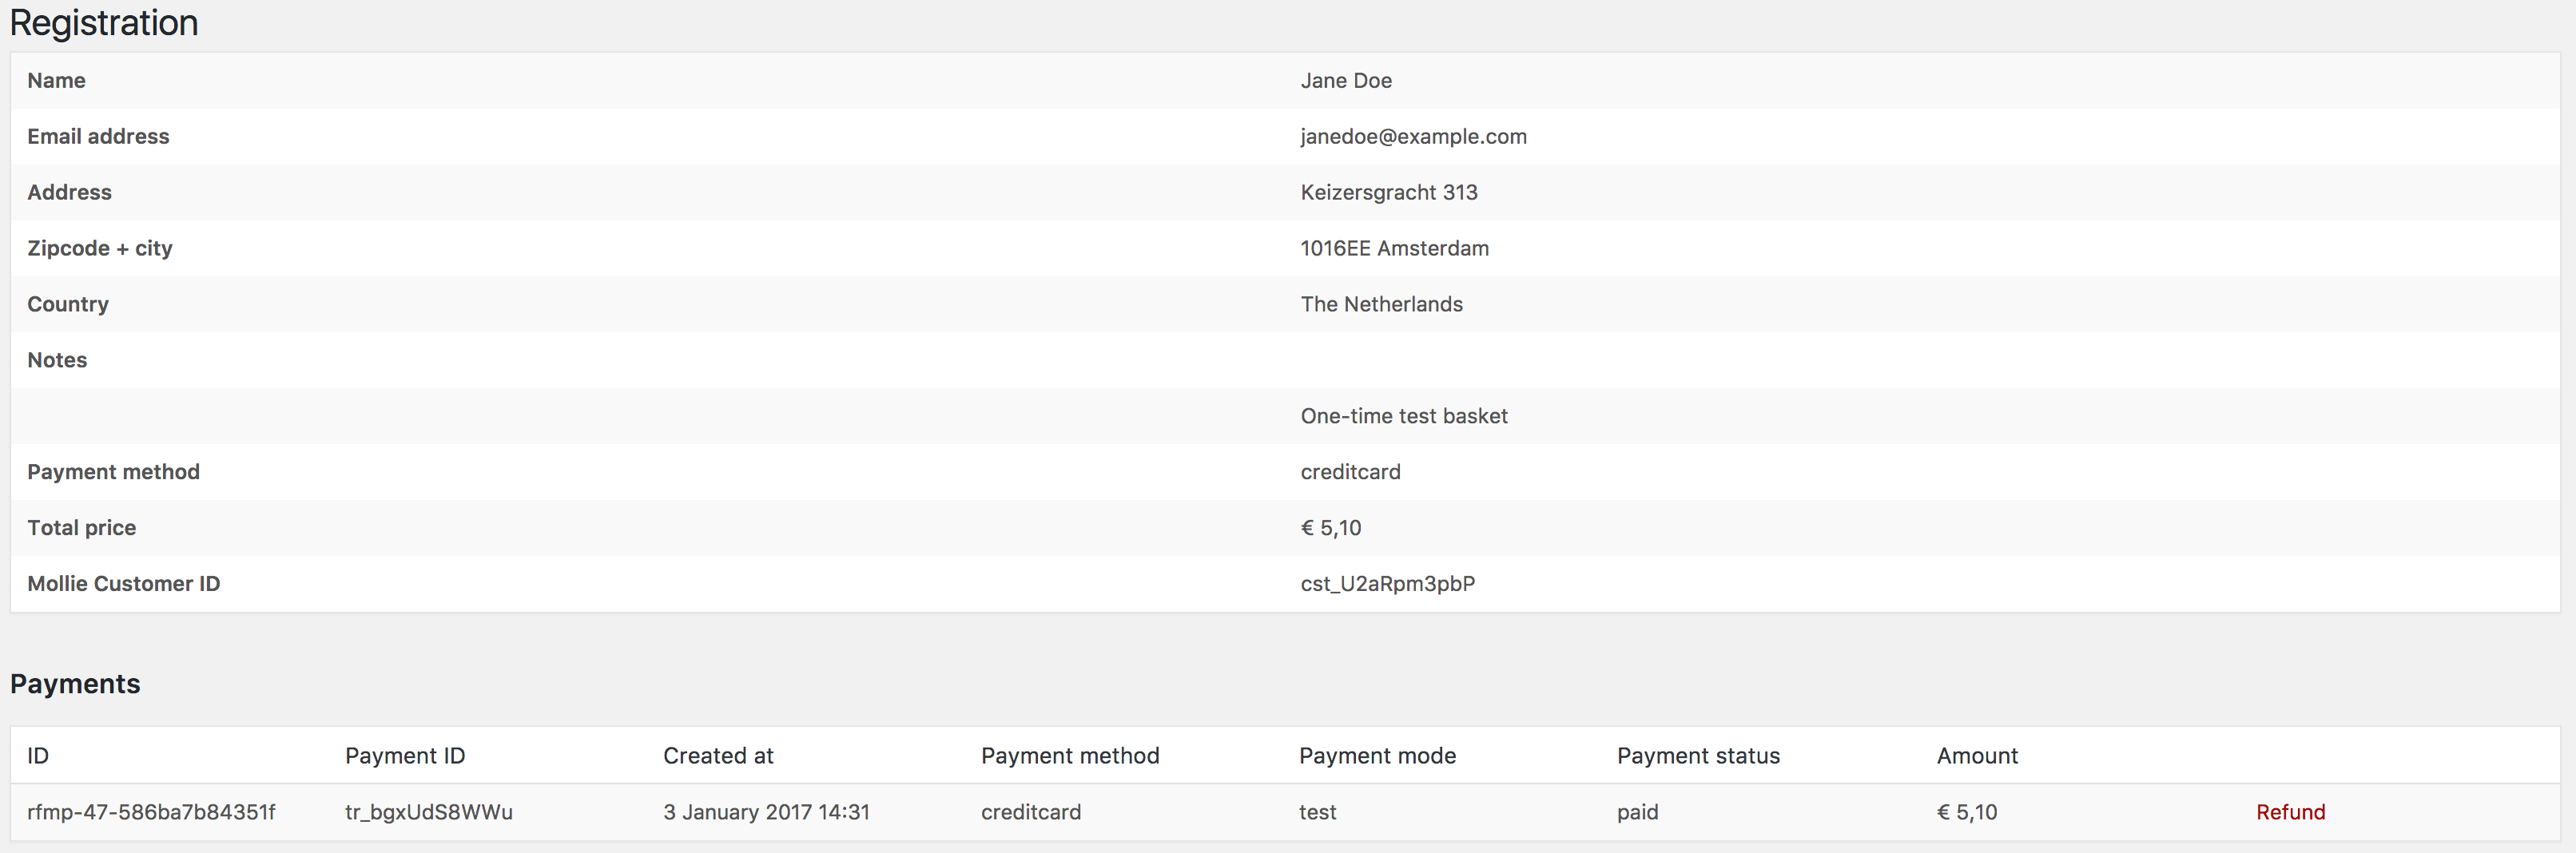Click the Total price value € 5,10

[x=1331, y=527]
